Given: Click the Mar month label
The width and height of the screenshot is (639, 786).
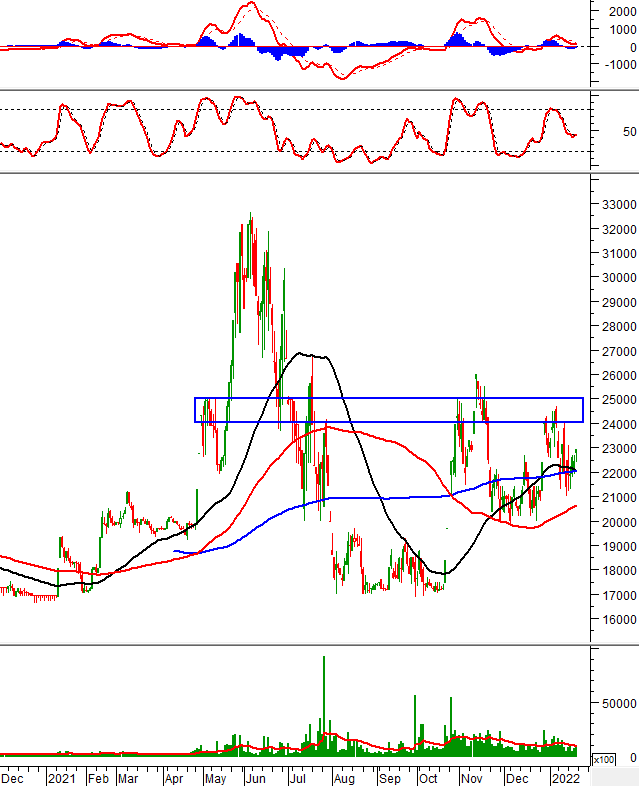Looking at the screenshot, I should (128, 778).
